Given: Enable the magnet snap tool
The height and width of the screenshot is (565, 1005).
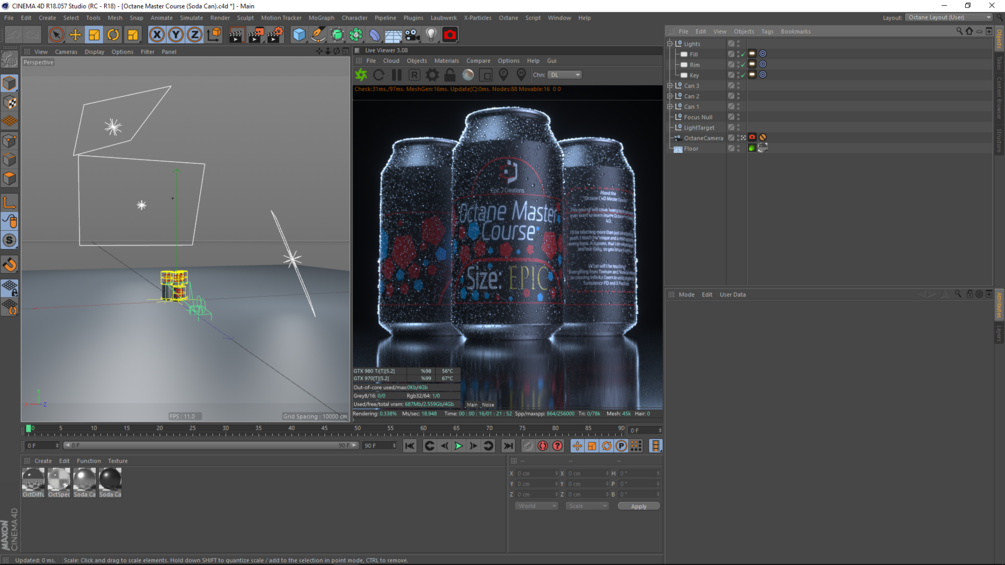Looking at the screenshot, I should click(10, 265).
